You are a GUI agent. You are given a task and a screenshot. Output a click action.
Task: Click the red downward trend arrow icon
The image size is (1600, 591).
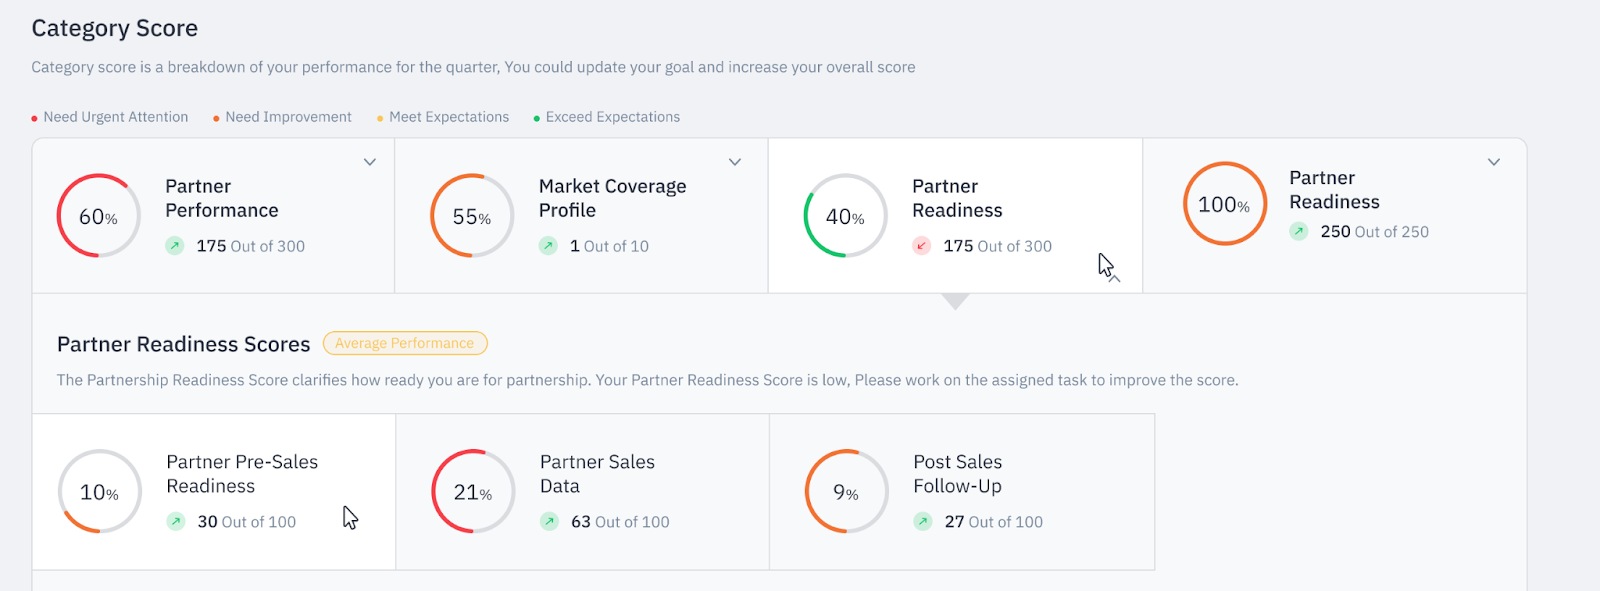(922, 246)
